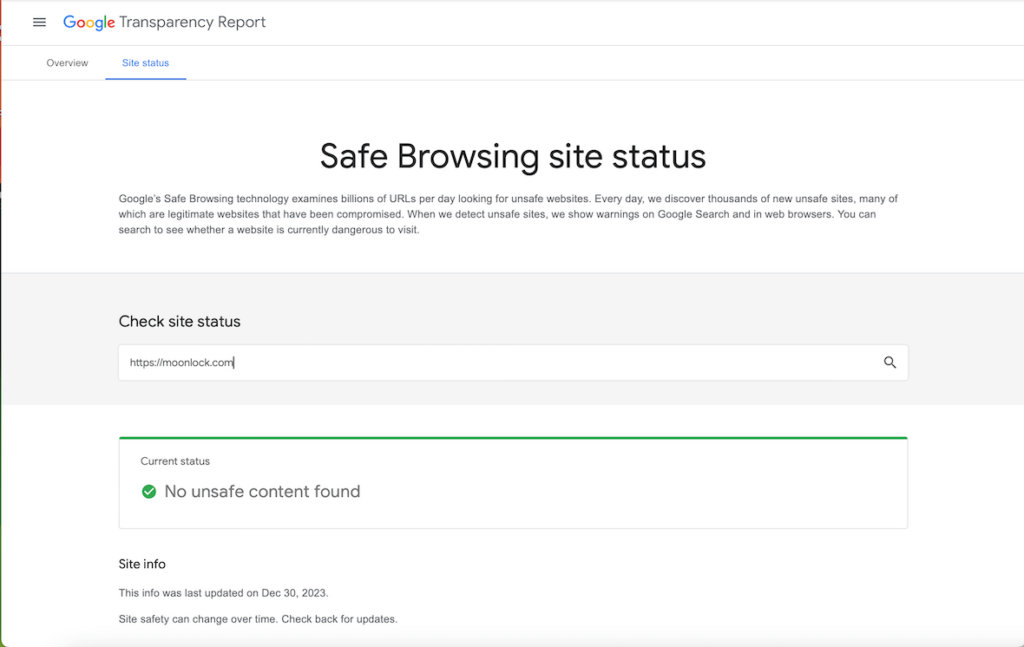
Task: Click the Safe Browsing description paragraph
Action: [512, 213]
